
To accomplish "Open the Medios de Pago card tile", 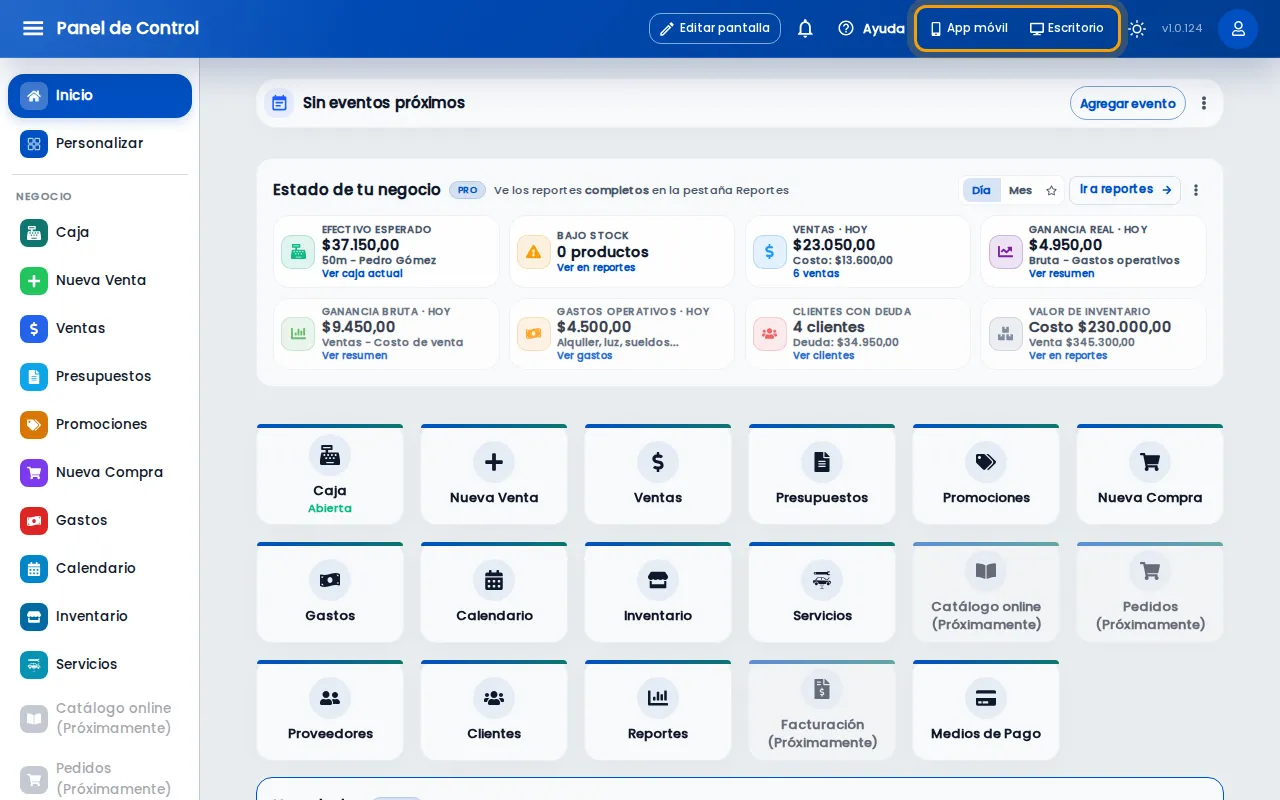I will pyautogui.click(x=986, y=710).
